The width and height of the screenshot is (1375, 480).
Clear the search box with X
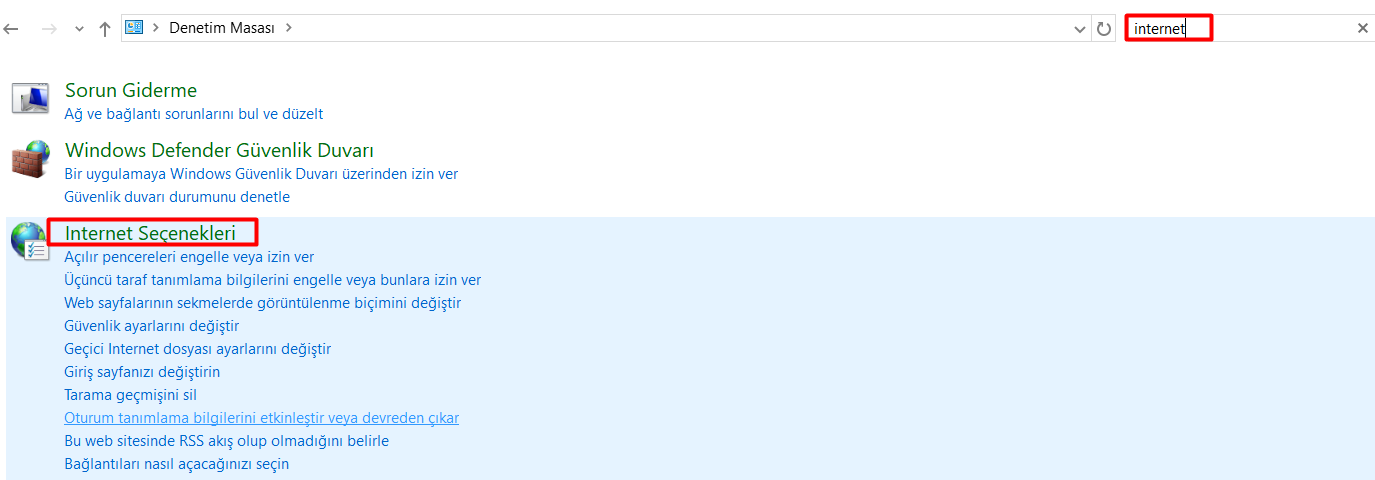coord(1362,28)
